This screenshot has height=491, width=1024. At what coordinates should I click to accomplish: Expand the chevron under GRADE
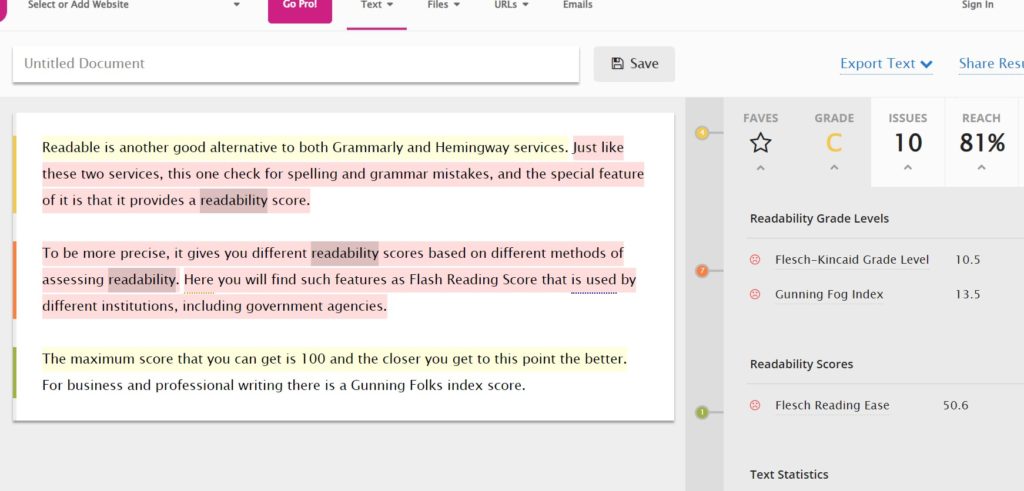coord(834,168)
